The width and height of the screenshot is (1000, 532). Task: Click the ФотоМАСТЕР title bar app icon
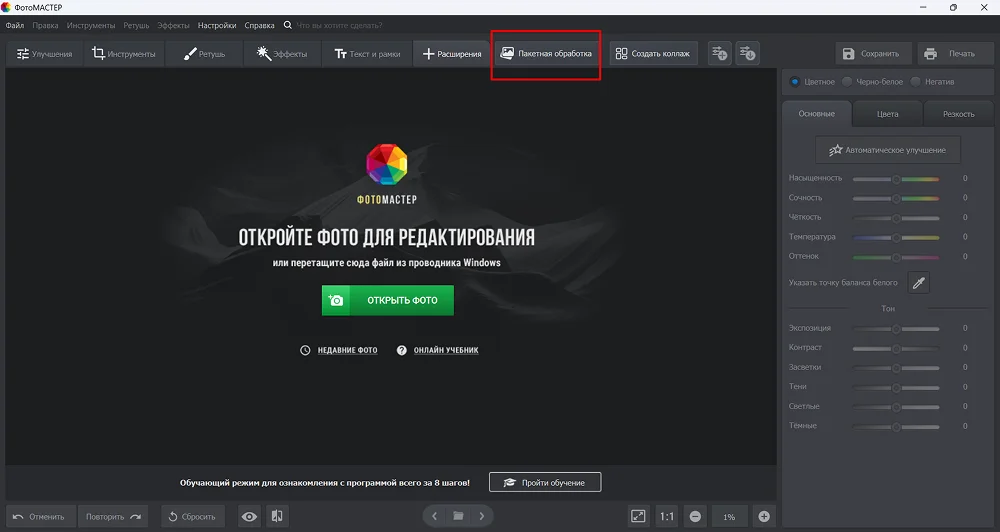point(6,8)
